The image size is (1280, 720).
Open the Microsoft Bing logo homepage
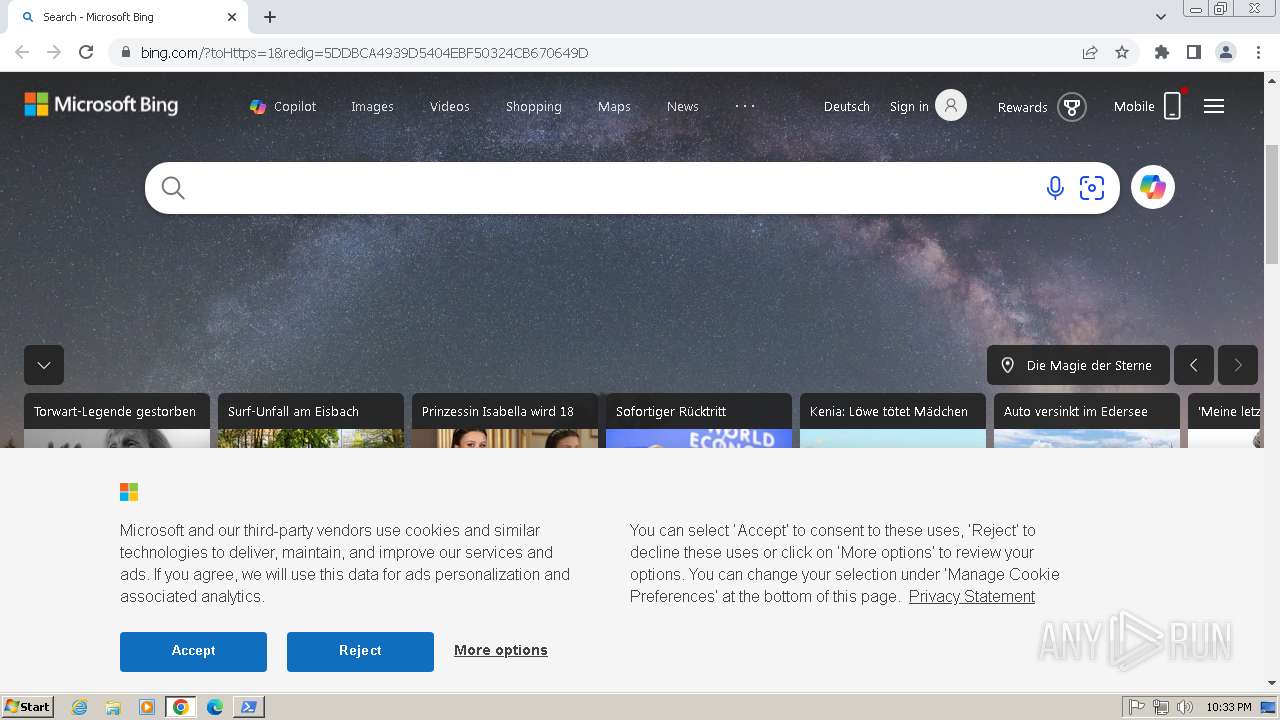click(101, 104)
